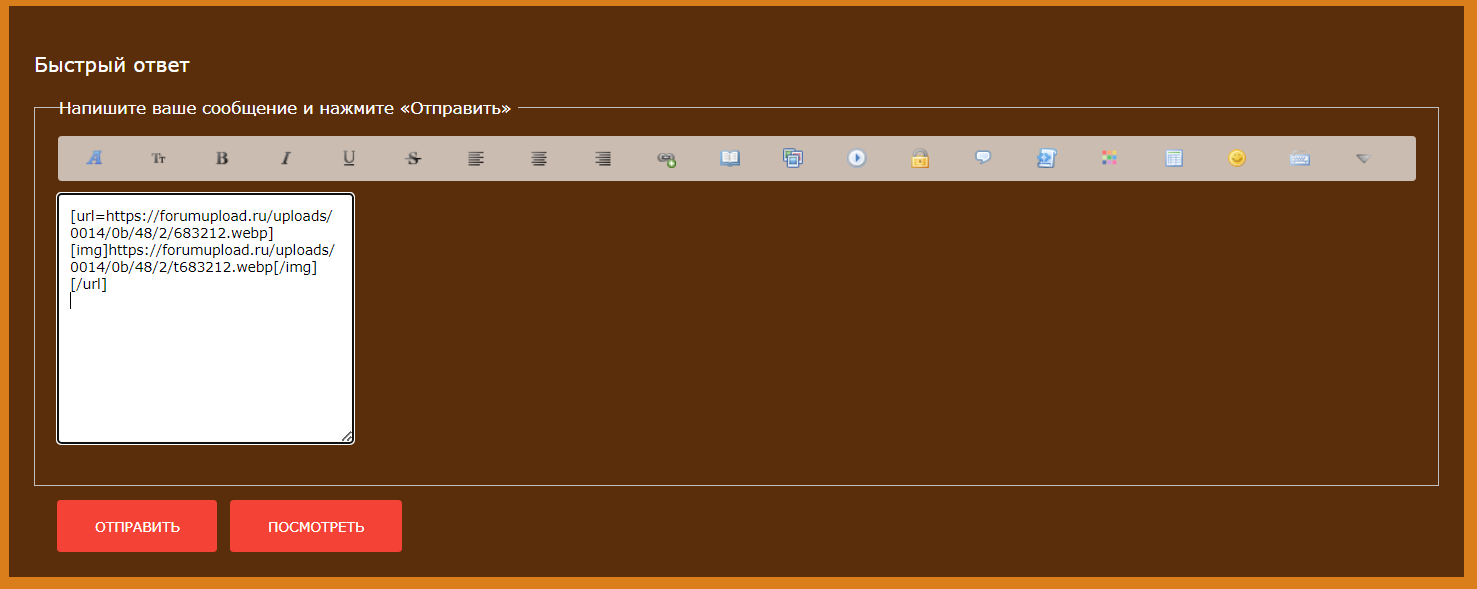
Task: Click the open book icon
Action: [x=730, y=158]
